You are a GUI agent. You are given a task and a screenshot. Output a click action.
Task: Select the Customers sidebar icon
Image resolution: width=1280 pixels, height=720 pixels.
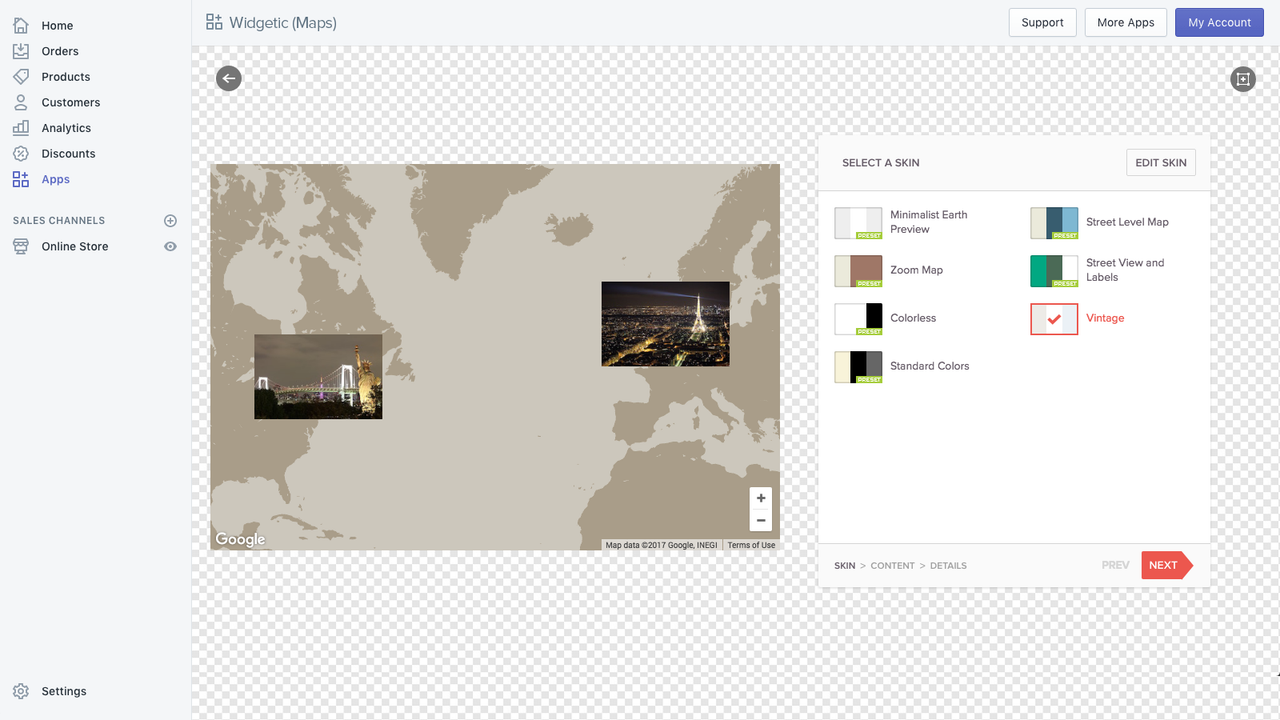(22, 102)
